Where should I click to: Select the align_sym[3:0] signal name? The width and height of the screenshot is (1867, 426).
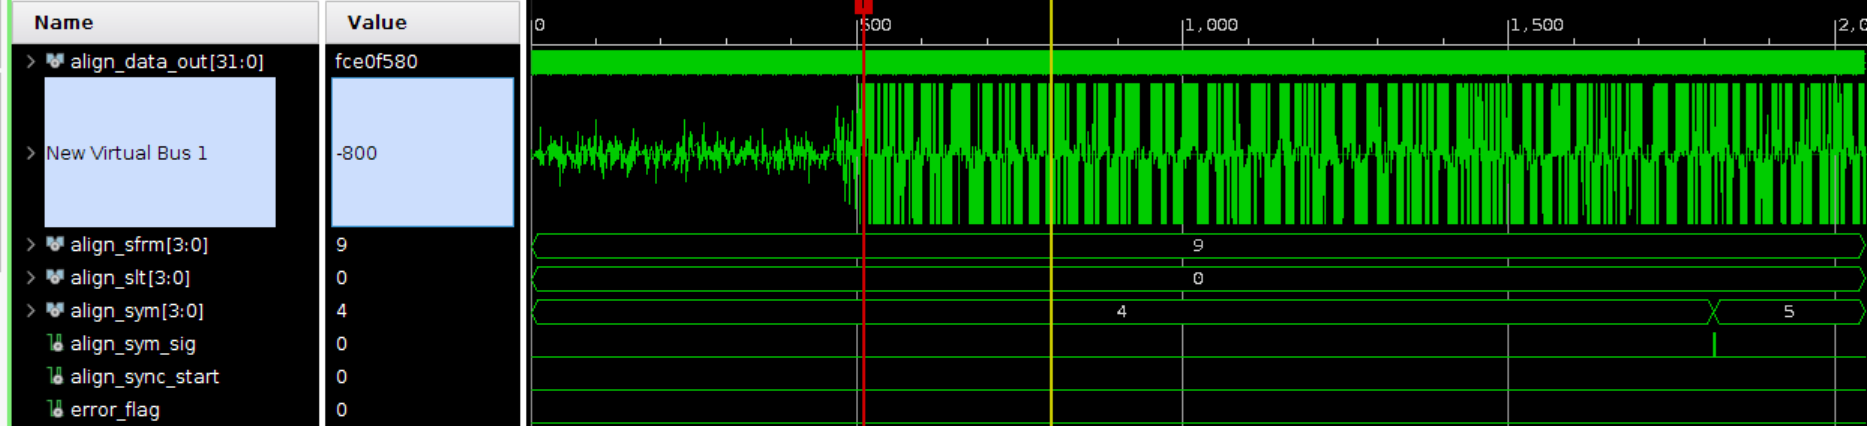tap(137, 310)
